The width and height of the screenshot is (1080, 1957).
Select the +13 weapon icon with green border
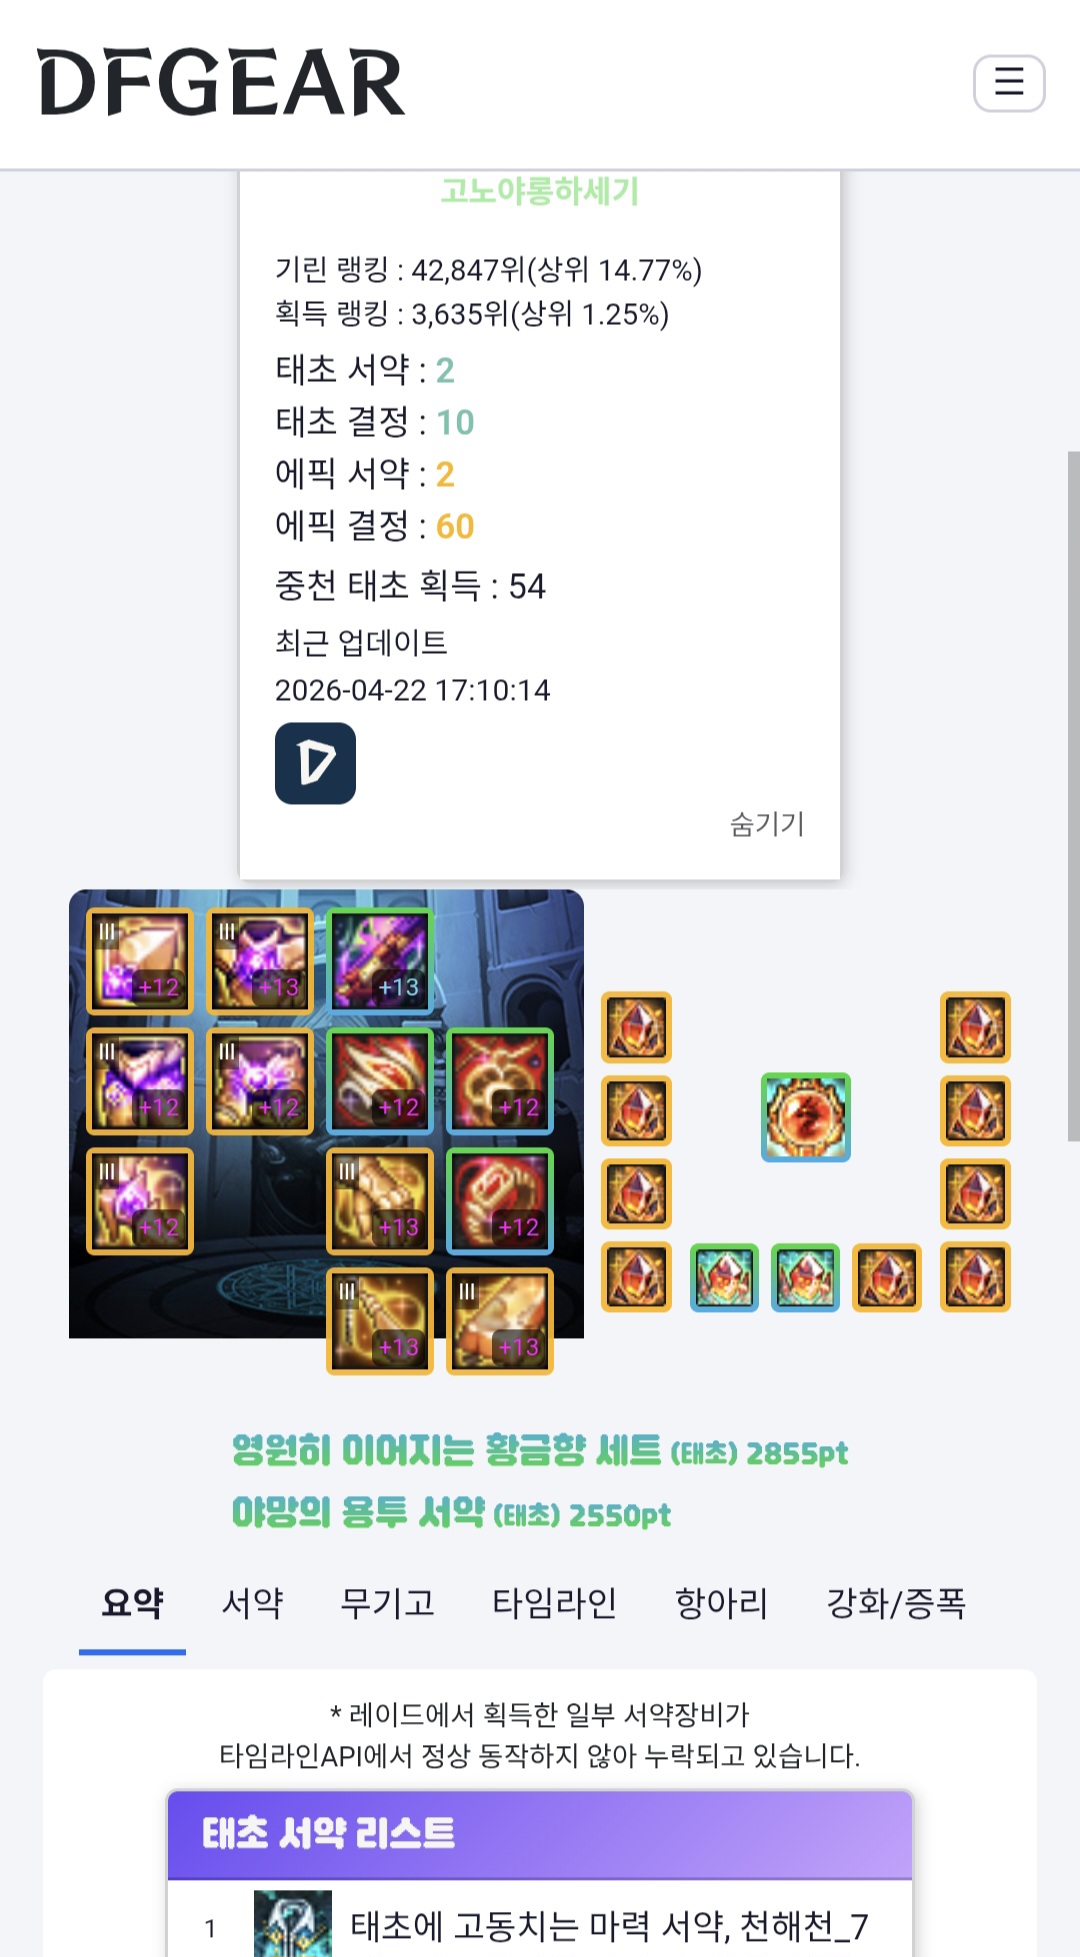point(380,962)
